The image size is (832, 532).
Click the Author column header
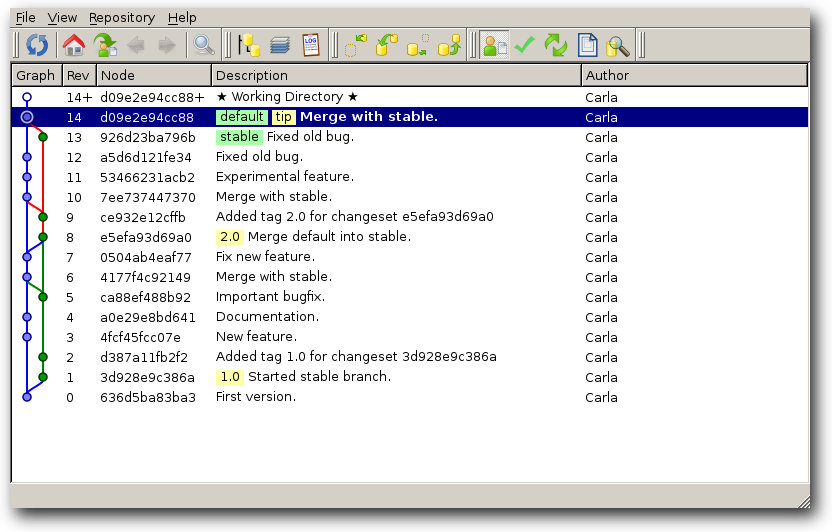coord(695,75)
